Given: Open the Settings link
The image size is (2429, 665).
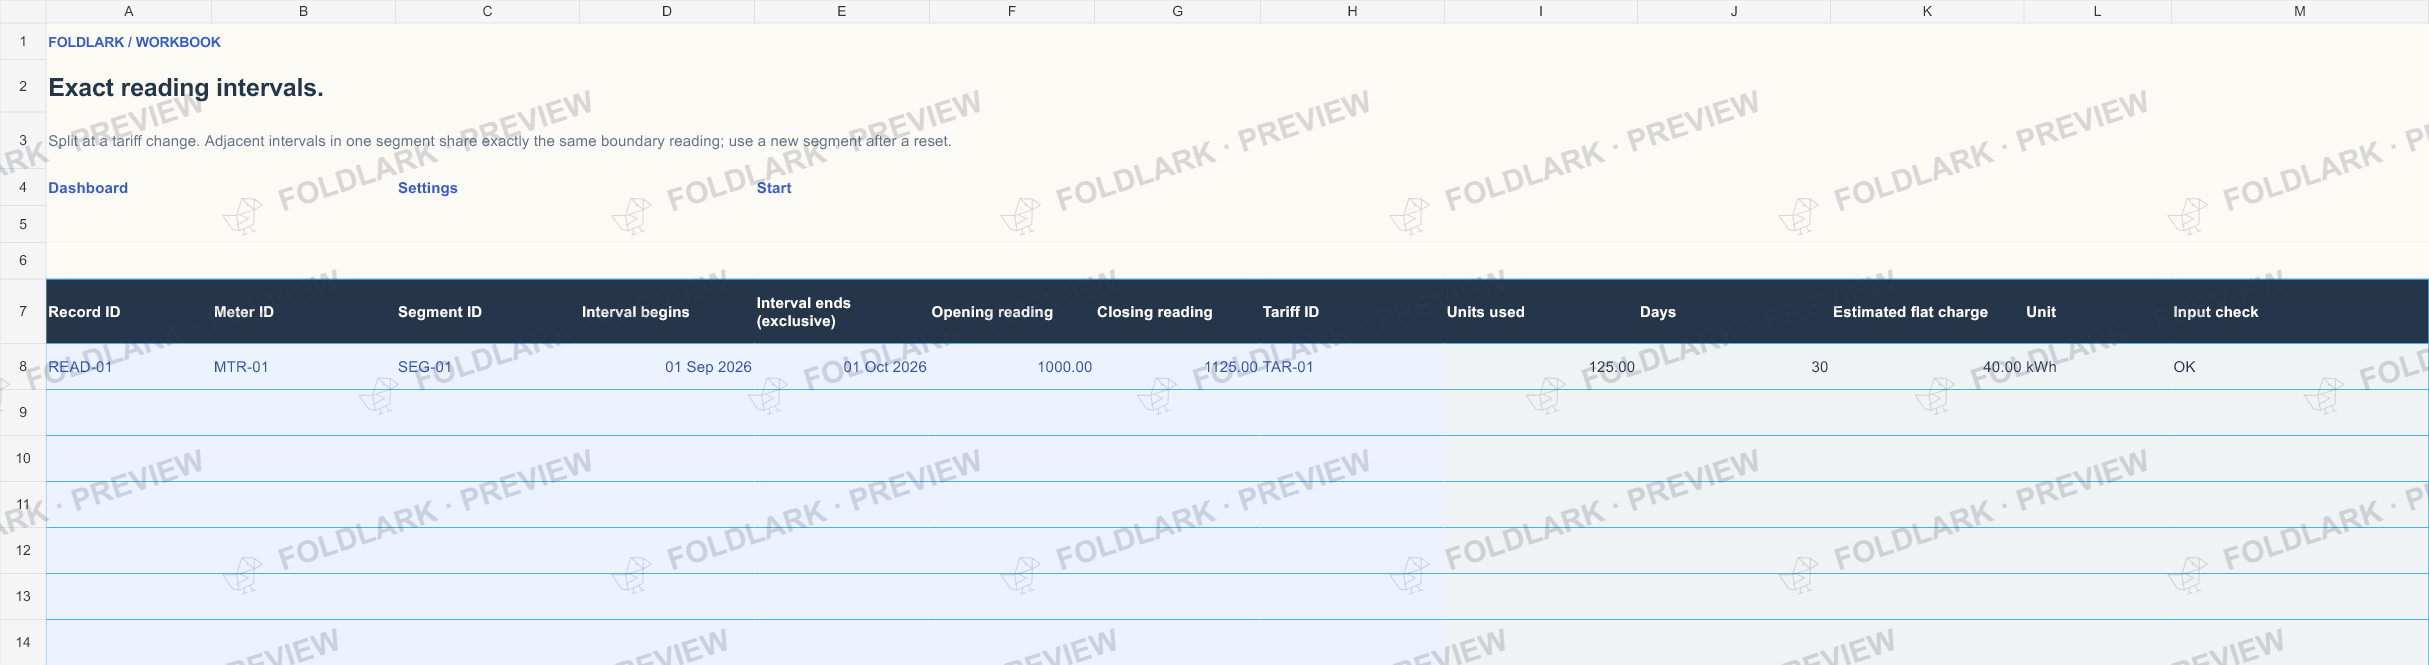Looking at the screenshot, I should click(x=428, y=188).
